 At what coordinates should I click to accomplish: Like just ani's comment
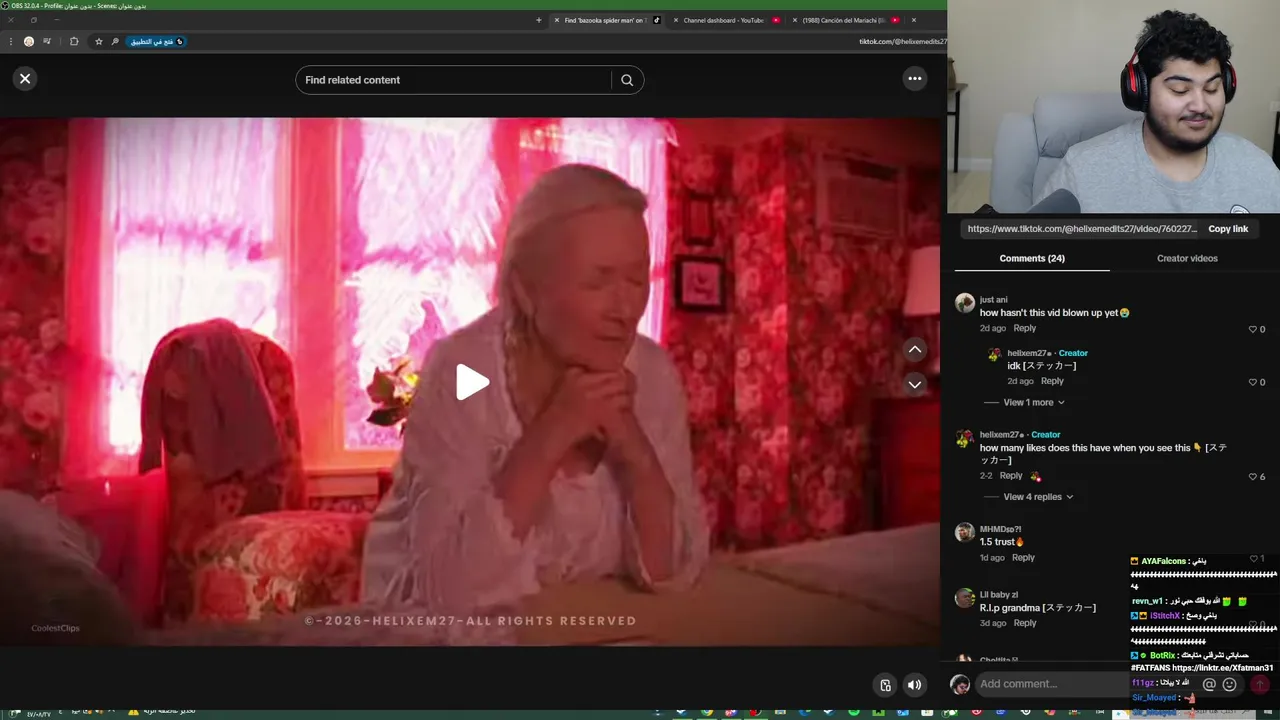1252,329
